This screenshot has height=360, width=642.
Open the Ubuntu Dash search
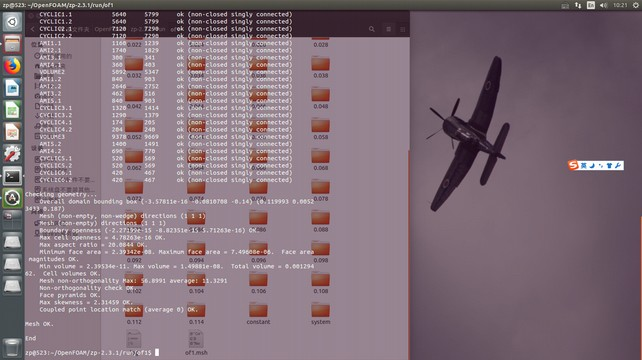coord(12,22)
